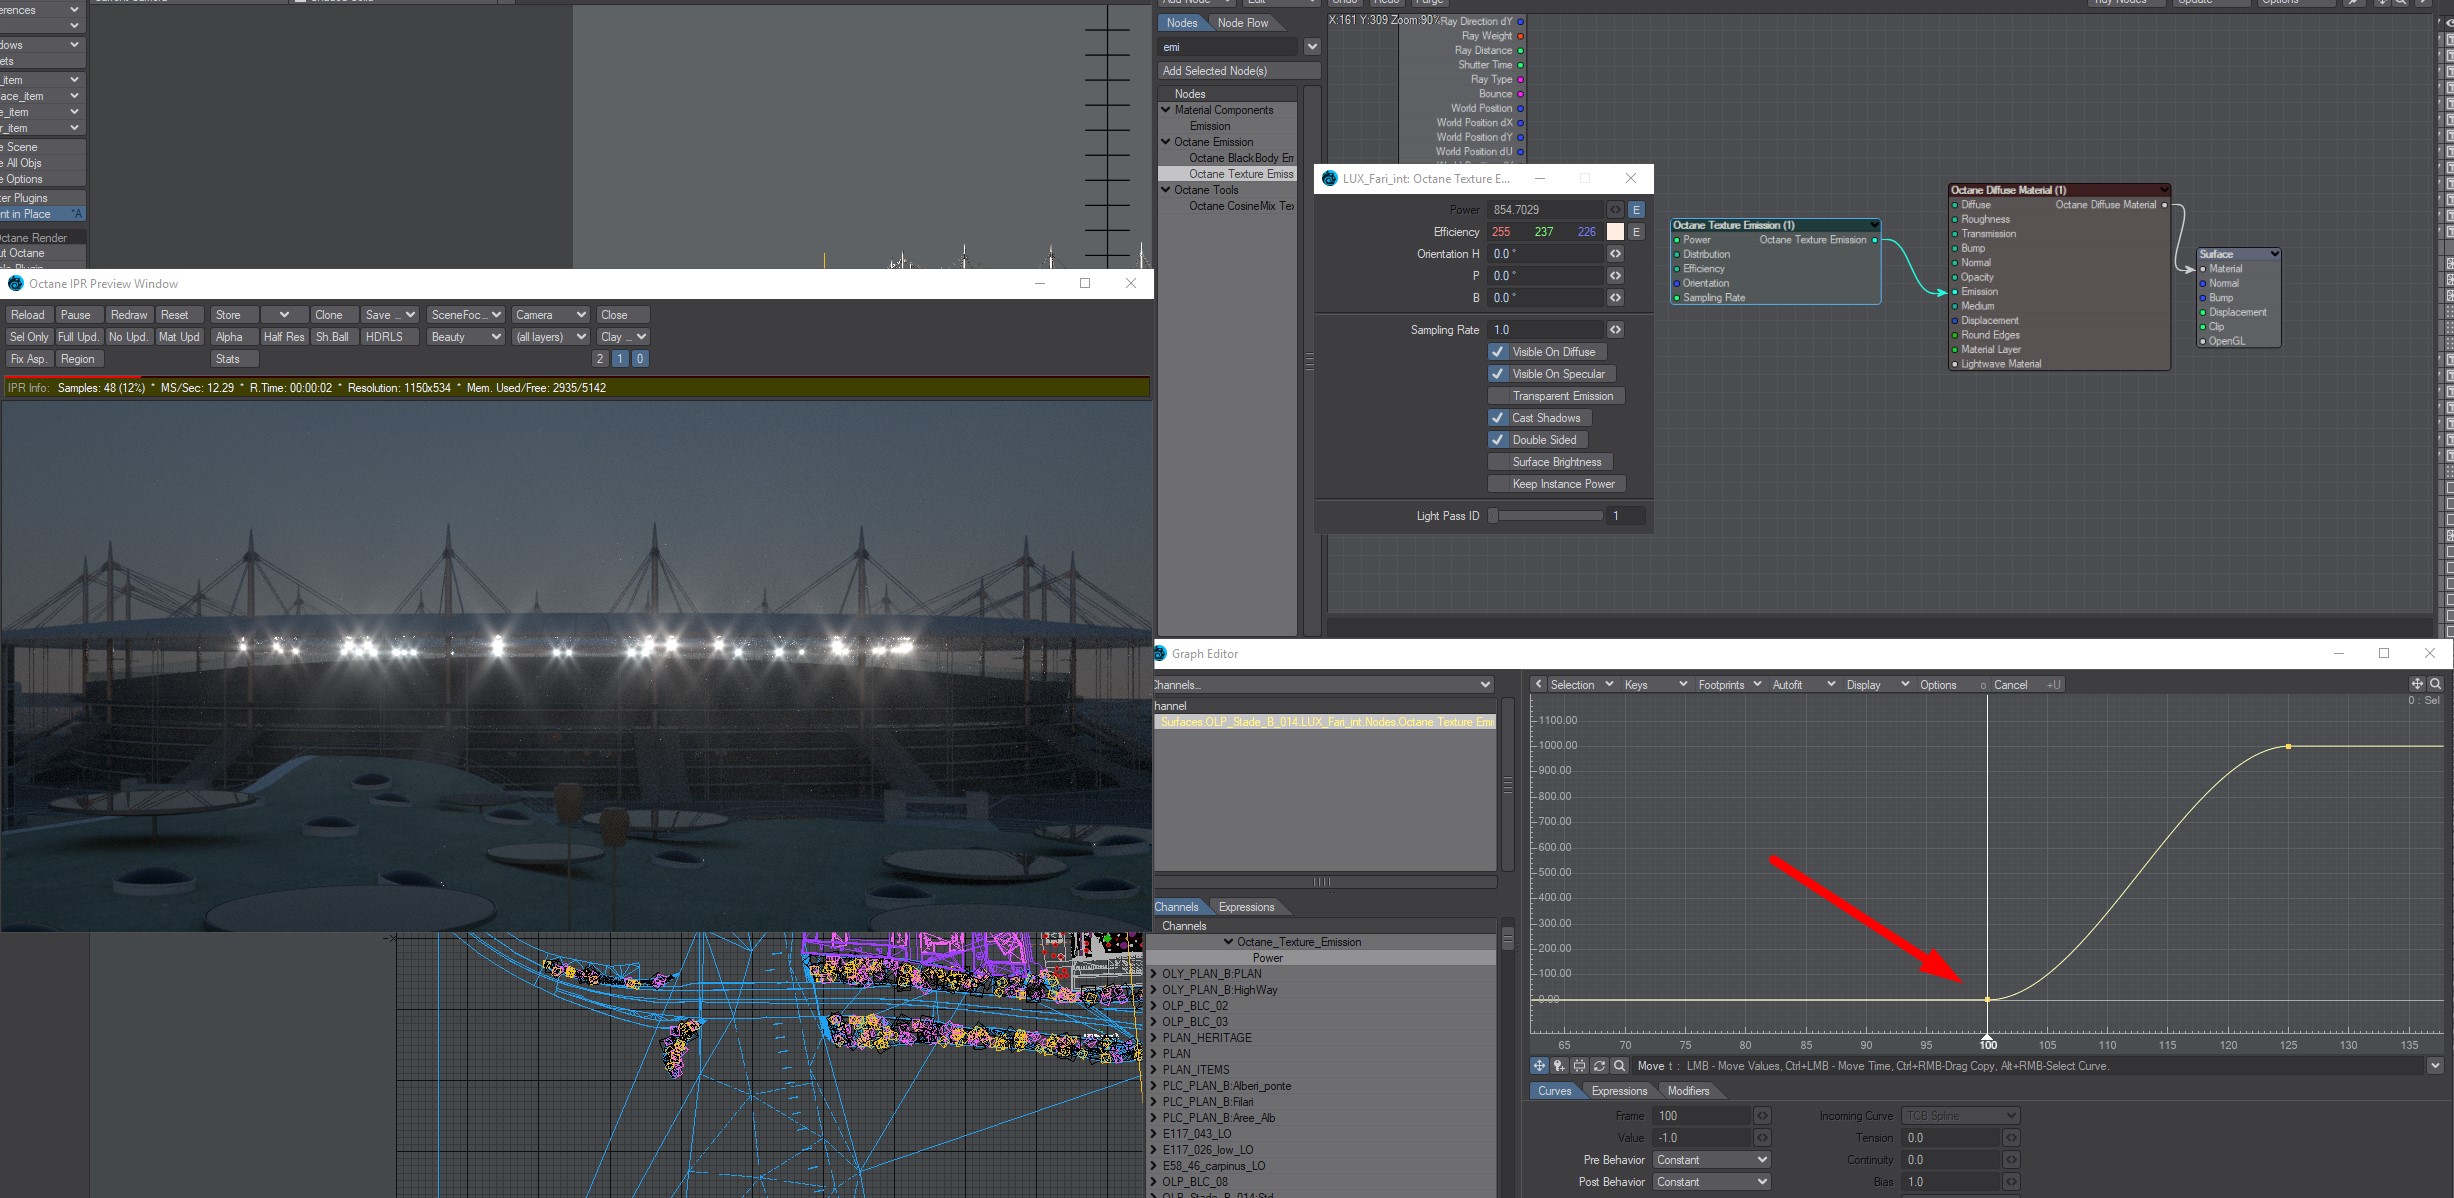This screenshot has width=2454, height=1198.
Task: Click the Frame field arrows icon
Action: click(x=1762, y=1116)
